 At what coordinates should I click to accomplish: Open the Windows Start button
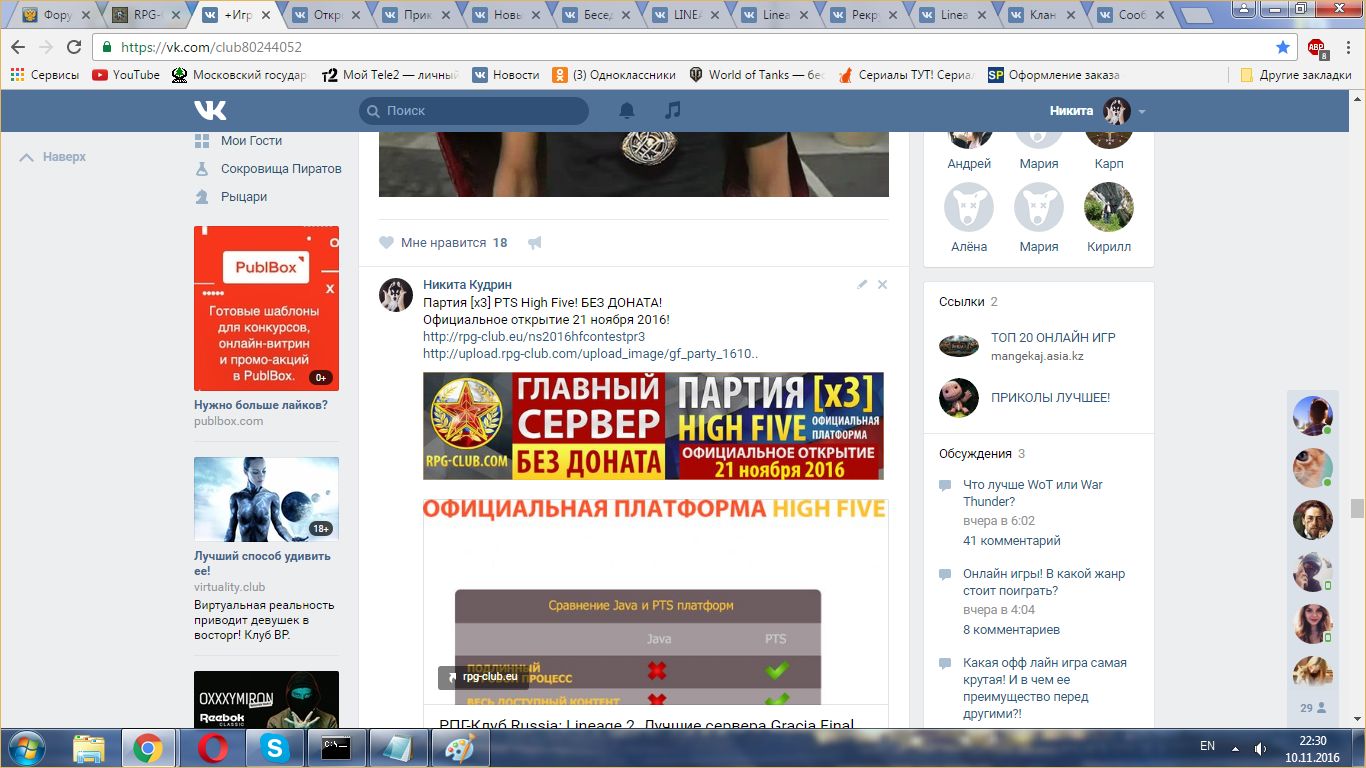pyautogui.click(x=26, y=748)
